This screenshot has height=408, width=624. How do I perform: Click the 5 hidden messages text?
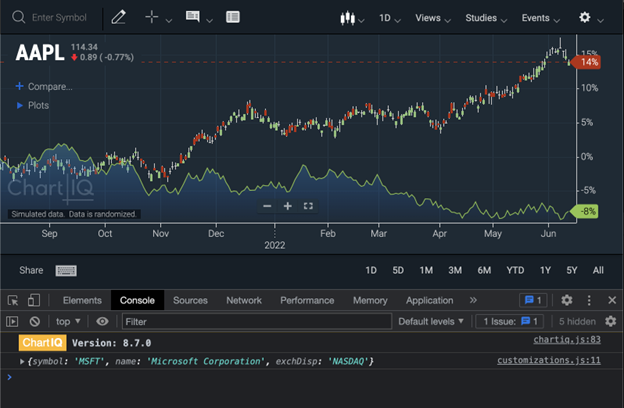pos(577,321)
